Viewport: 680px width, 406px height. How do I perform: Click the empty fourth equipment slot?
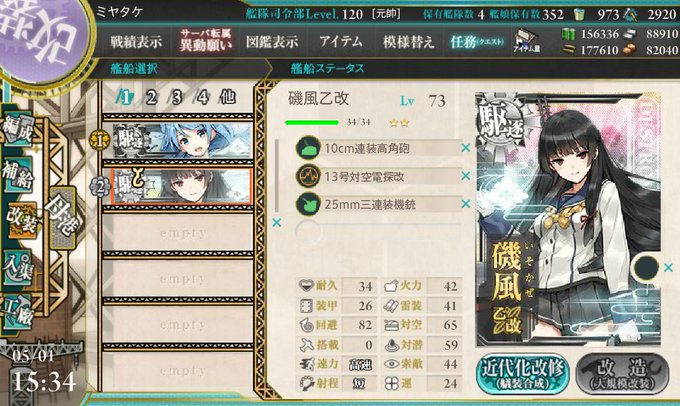[x=378, y=232]
